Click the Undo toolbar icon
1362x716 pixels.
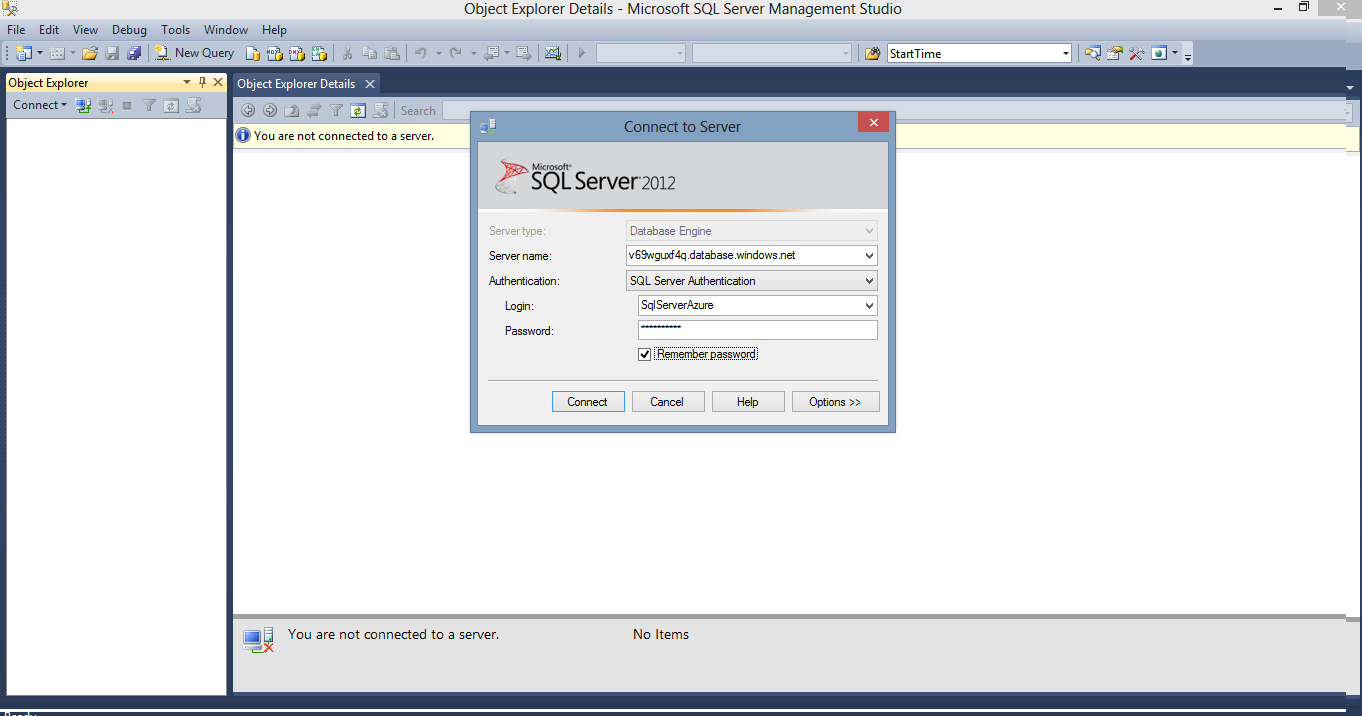[x=421, y=53]
